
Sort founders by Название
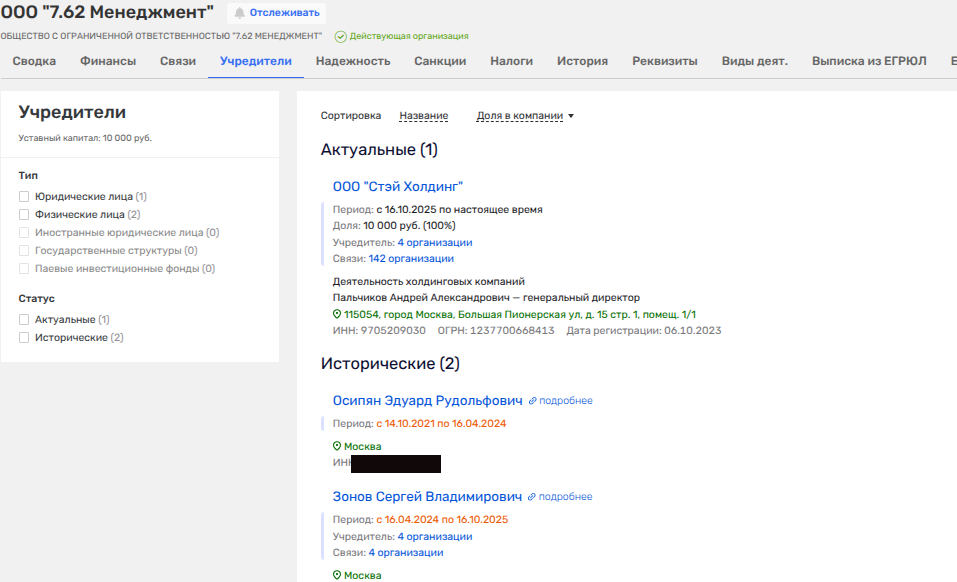pos(423,116)
